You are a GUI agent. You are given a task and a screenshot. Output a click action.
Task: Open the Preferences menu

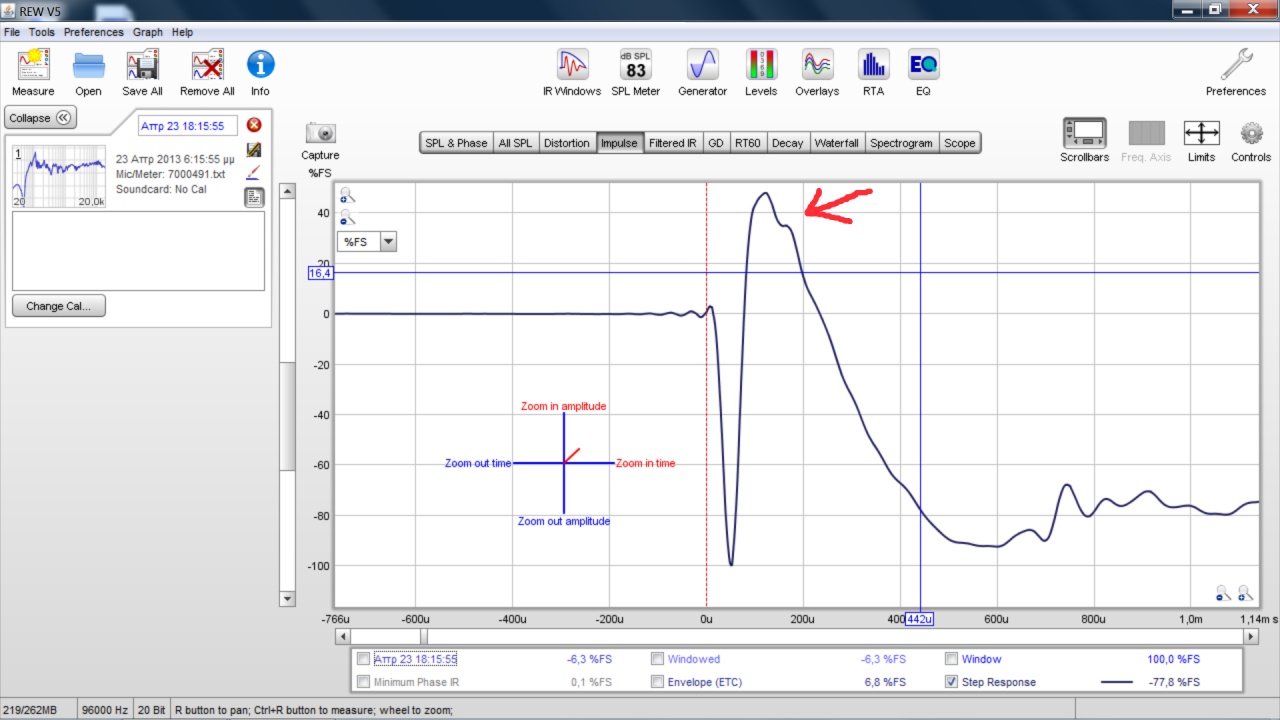[x=93, y=32]
